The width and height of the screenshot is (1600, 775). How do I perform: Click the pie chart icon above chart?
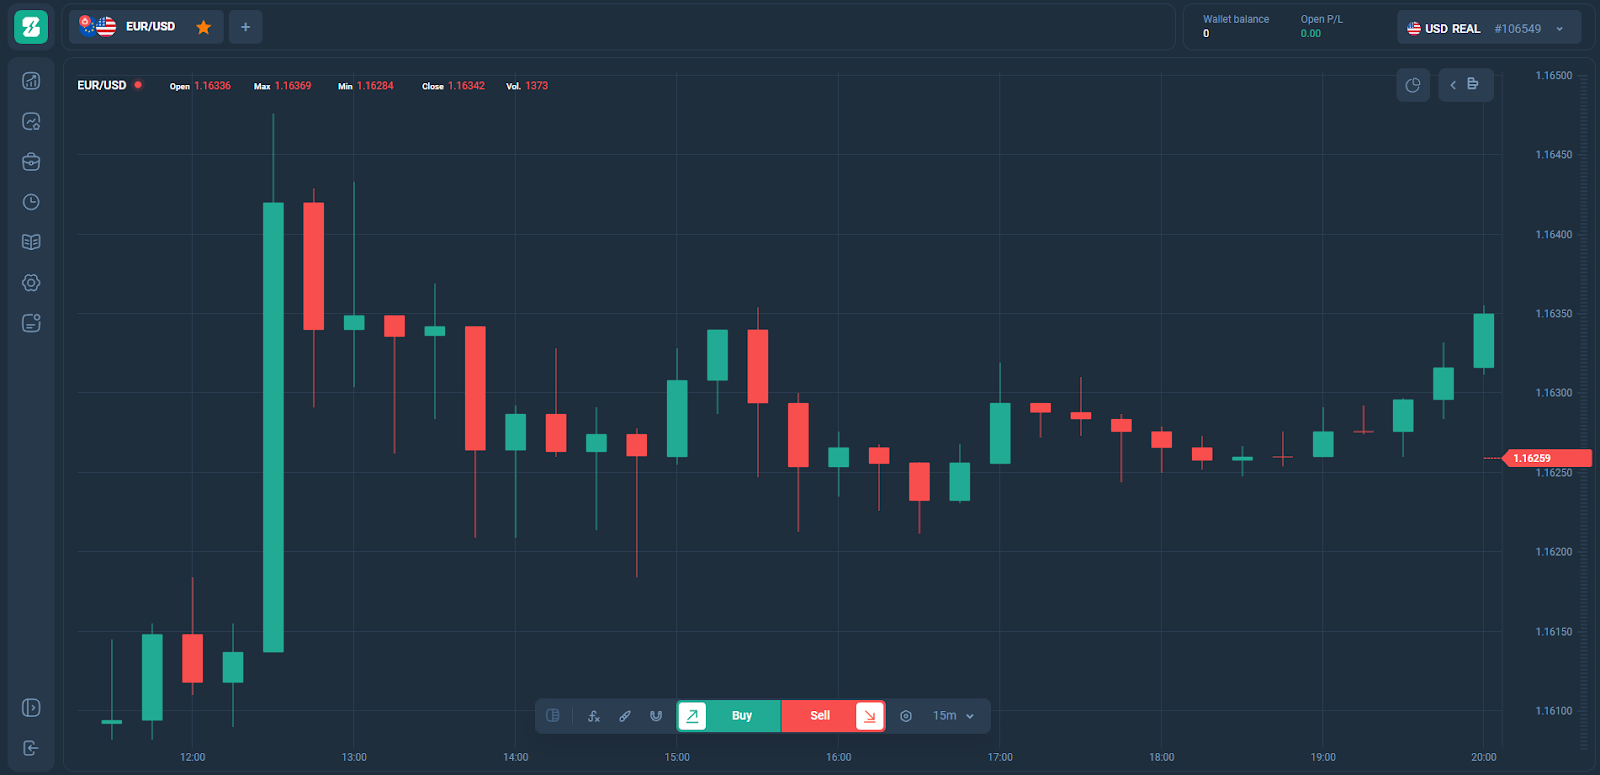[x=1413, y=85]
